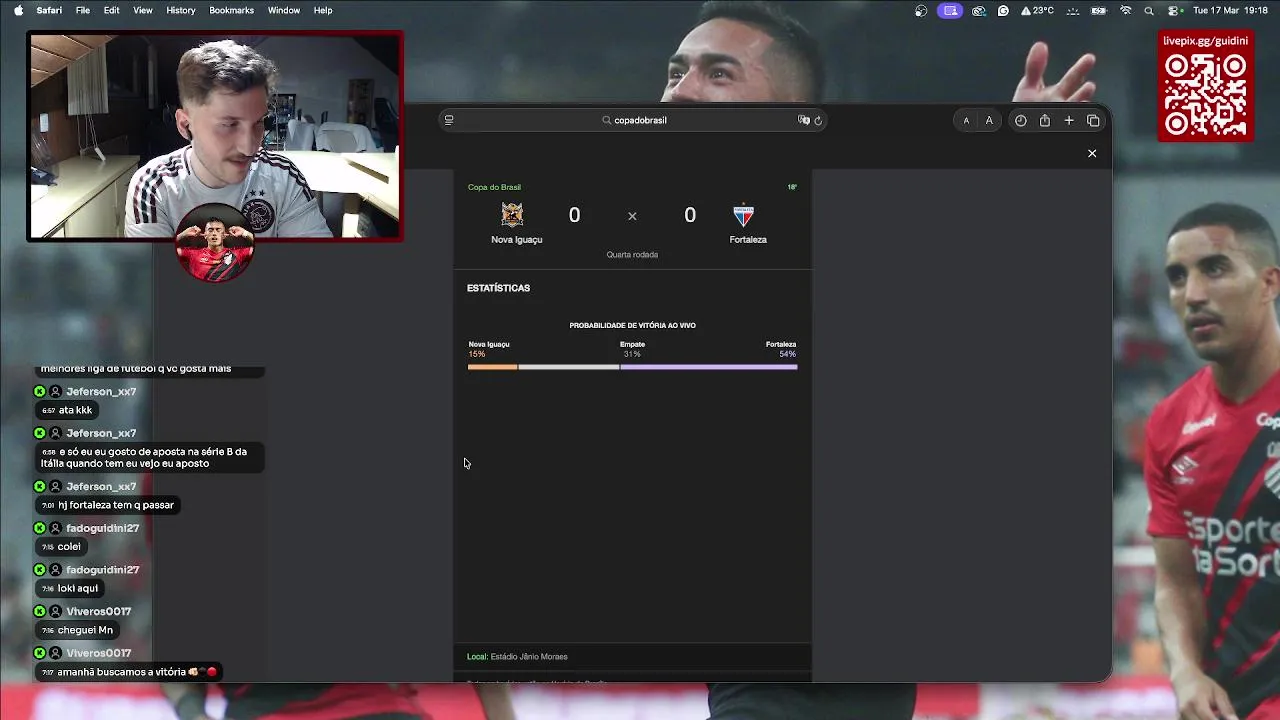Open the Edit menu
The image size is (1280, 720).
click(x=112, y=10)
